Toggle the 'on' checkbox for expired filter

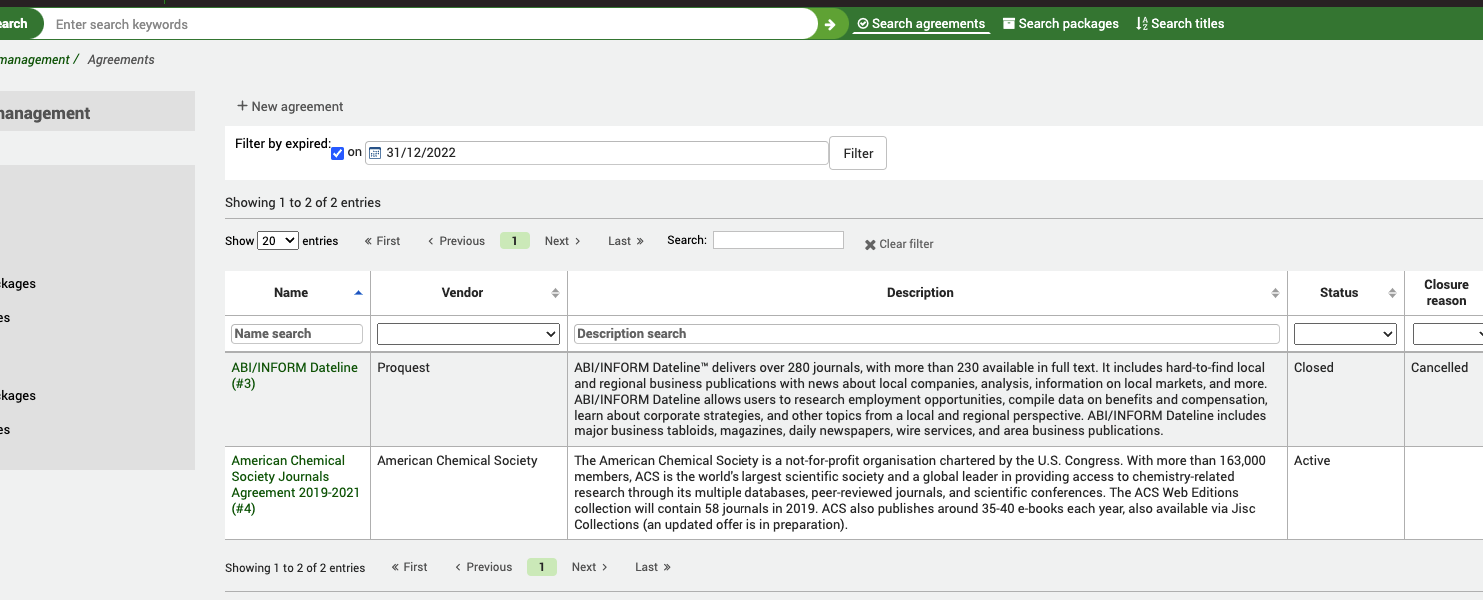(337, 152)
